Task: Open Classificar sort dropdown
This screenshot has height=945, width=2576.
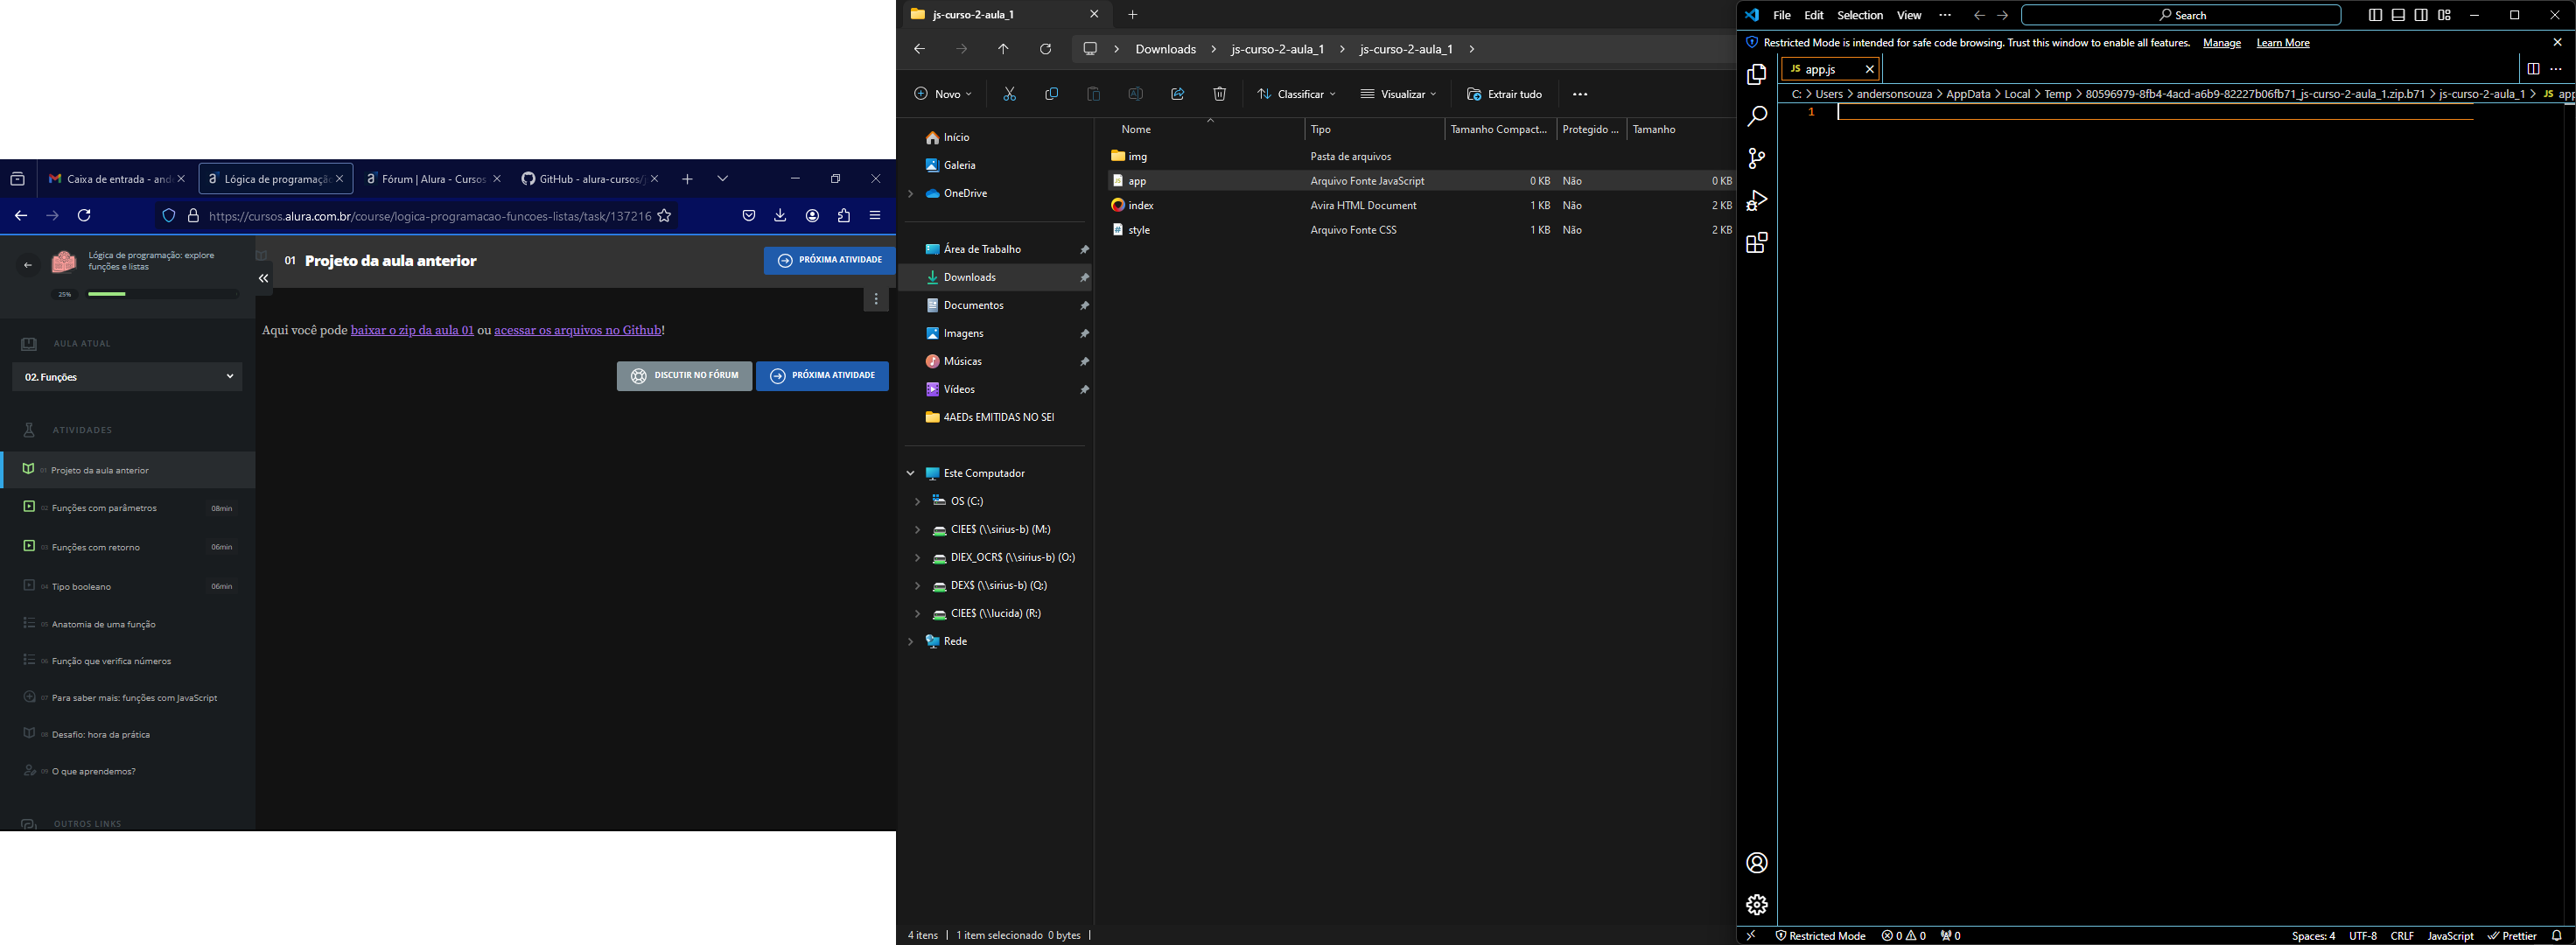Action: coord(1296,94)
